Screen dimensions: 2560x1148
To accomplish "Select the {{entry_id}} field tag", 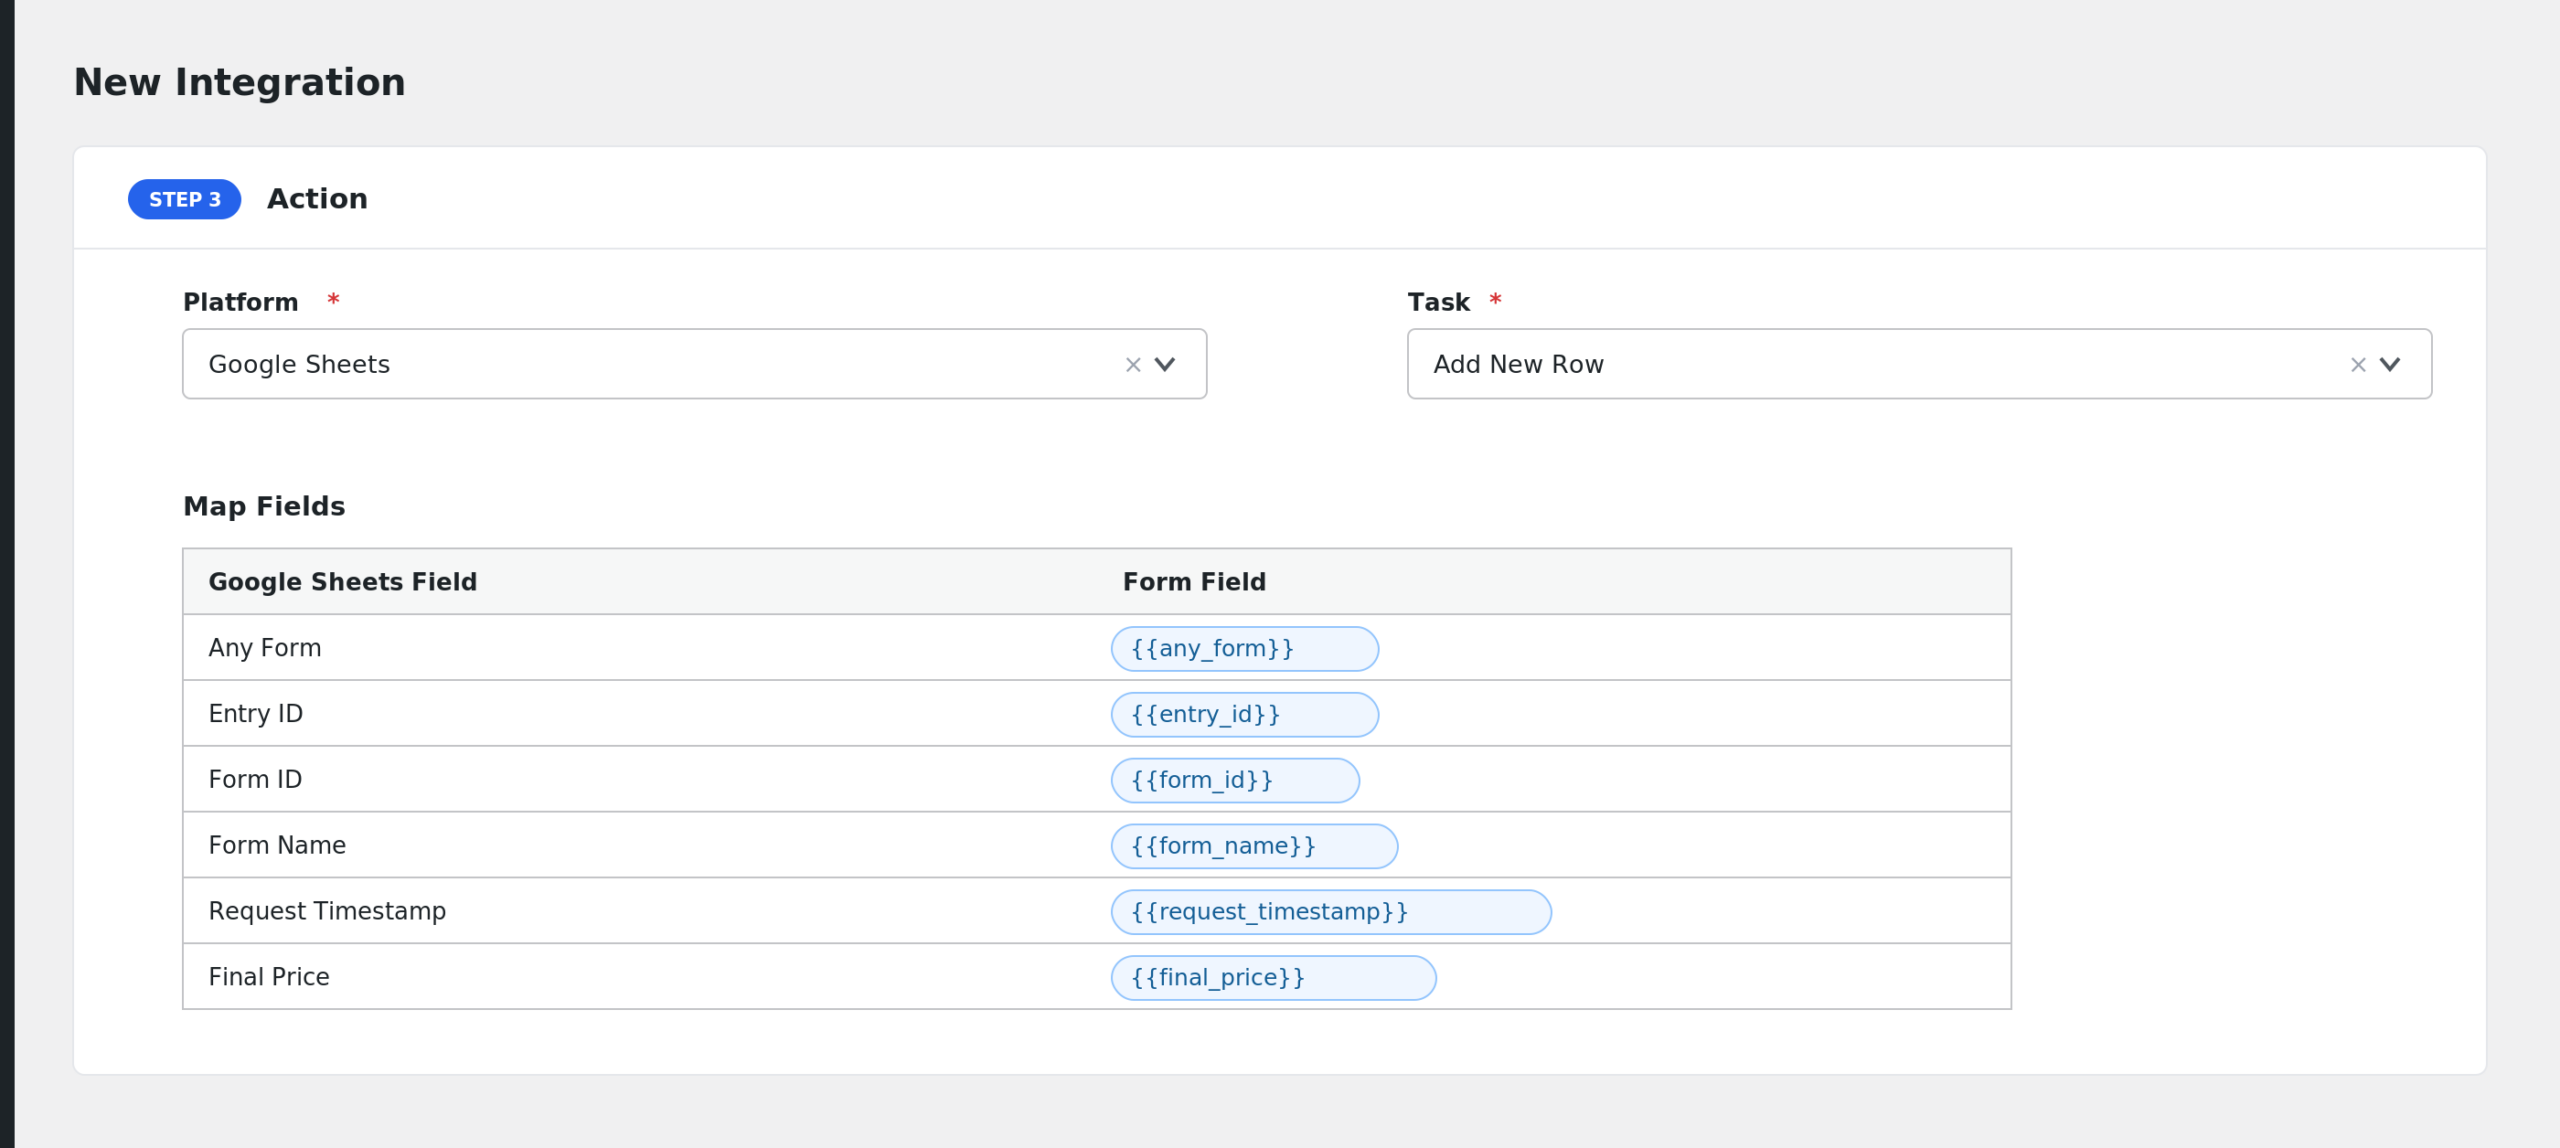I will (x=1244, y=715).
